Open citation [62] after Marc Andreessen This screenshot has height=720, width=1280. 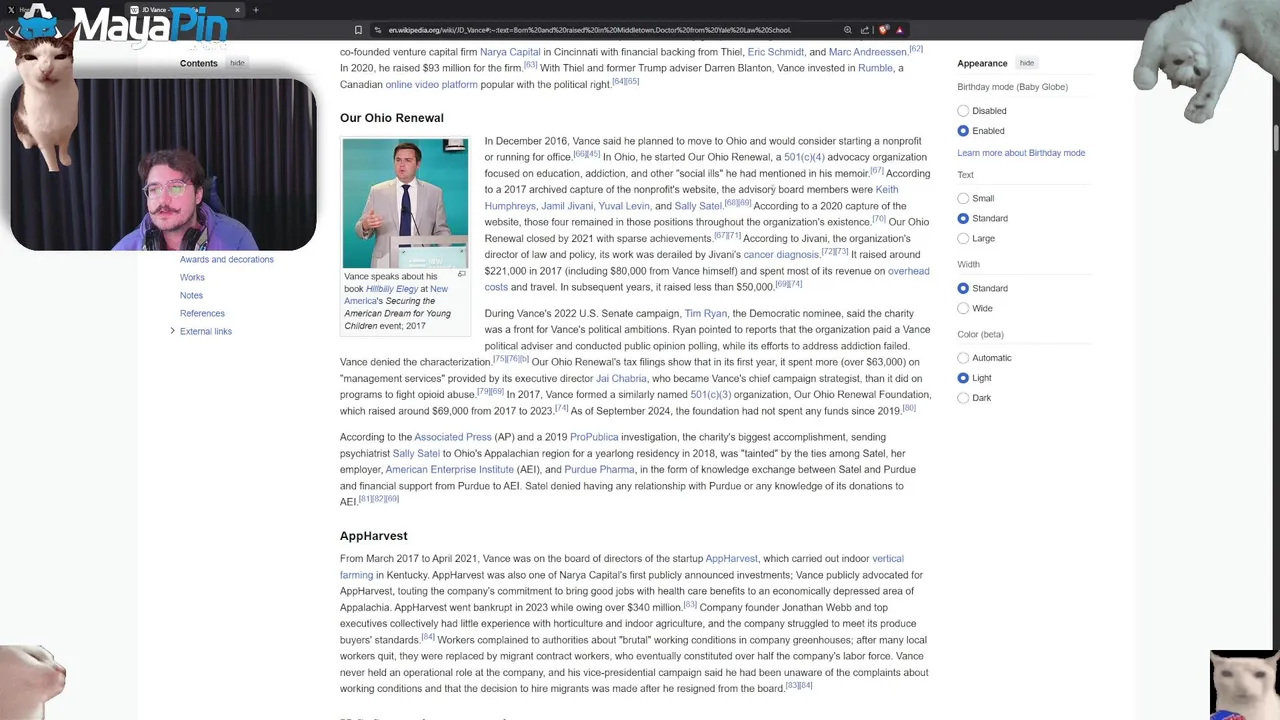(x=916, y=49)
